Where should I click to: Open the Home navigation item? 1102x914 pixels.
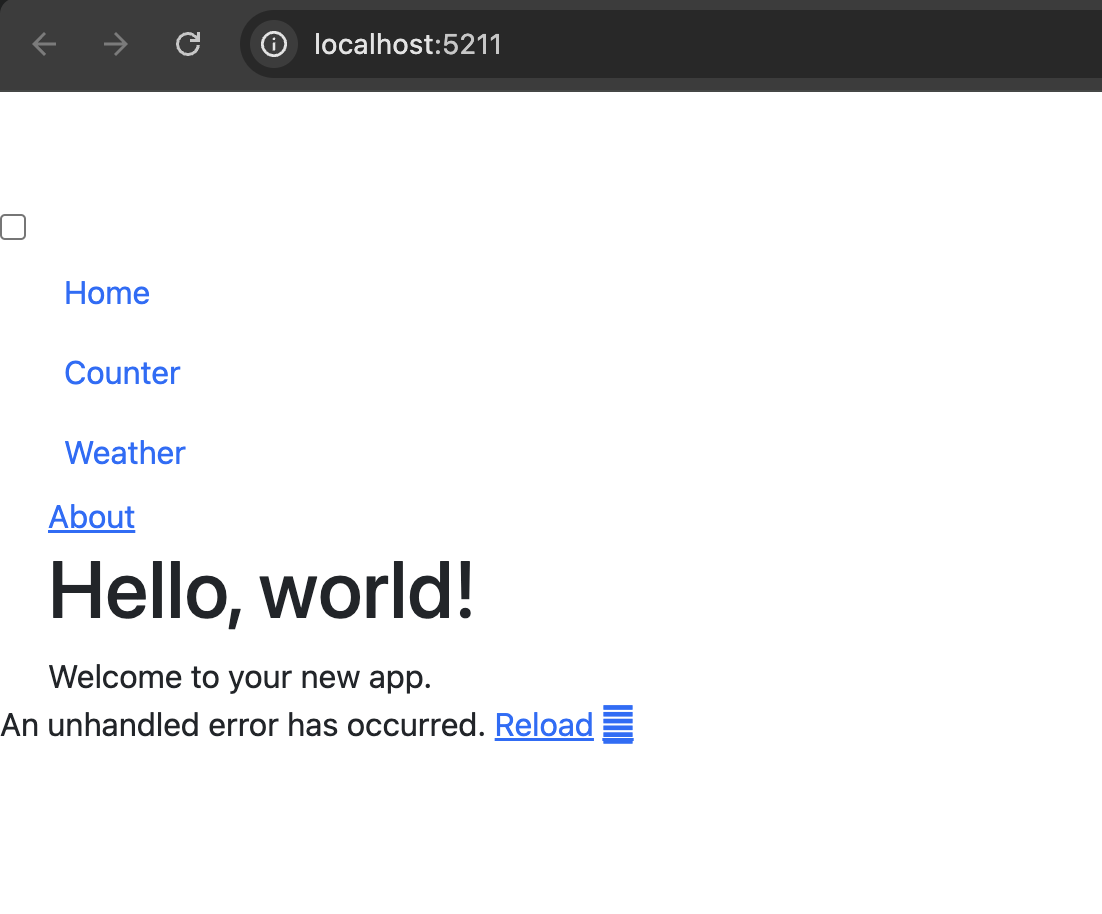pos(107,293)
